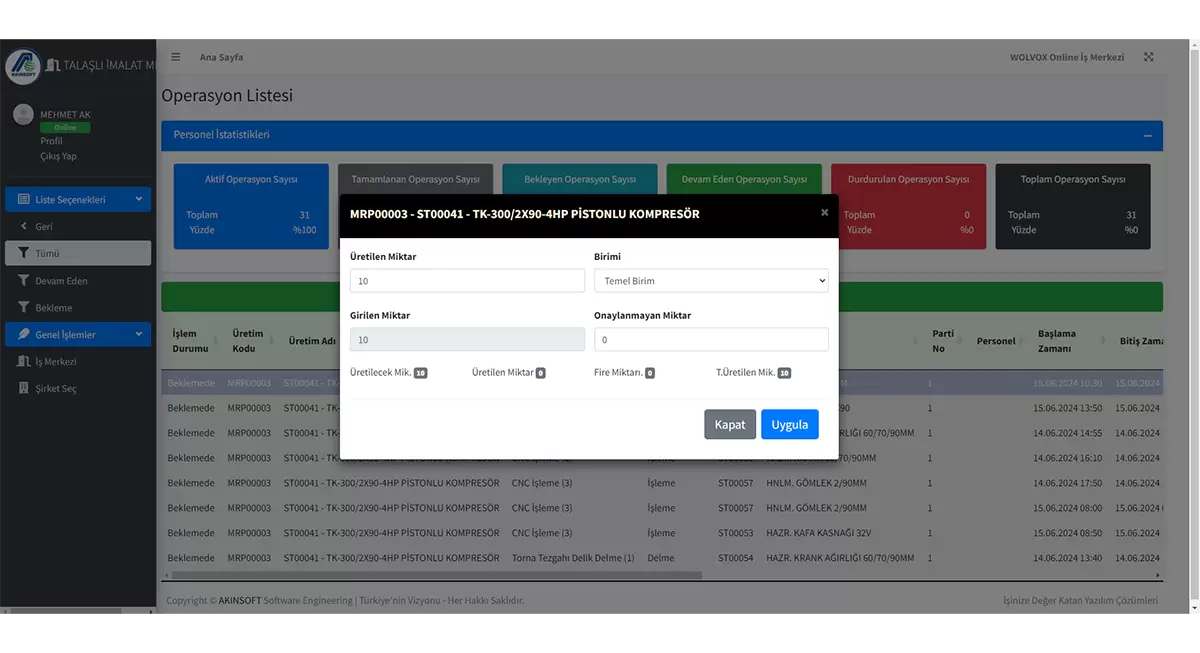Close the dialog with the X icon
The height and width of the screenshot is (653, 1200).
tap(824, 212)
